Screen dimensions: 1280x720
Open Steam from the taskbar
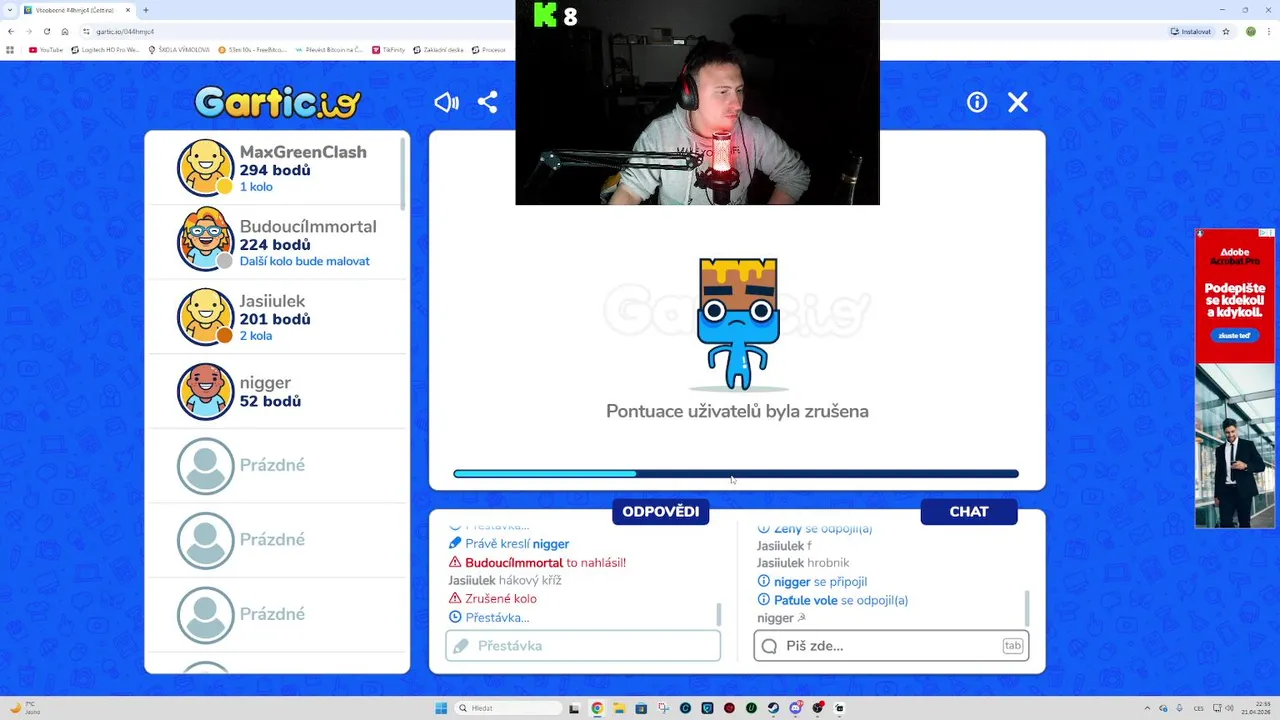773,708
